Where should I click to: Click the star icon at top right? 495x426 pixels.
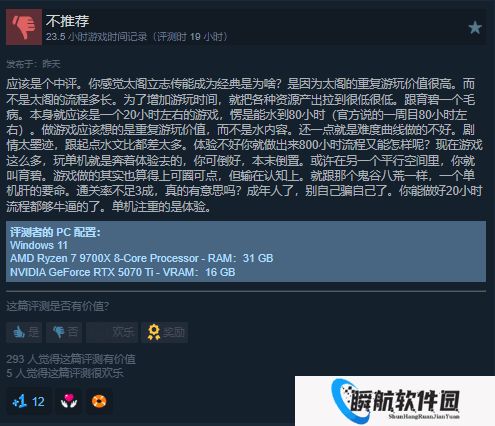[x=475, y=28]
